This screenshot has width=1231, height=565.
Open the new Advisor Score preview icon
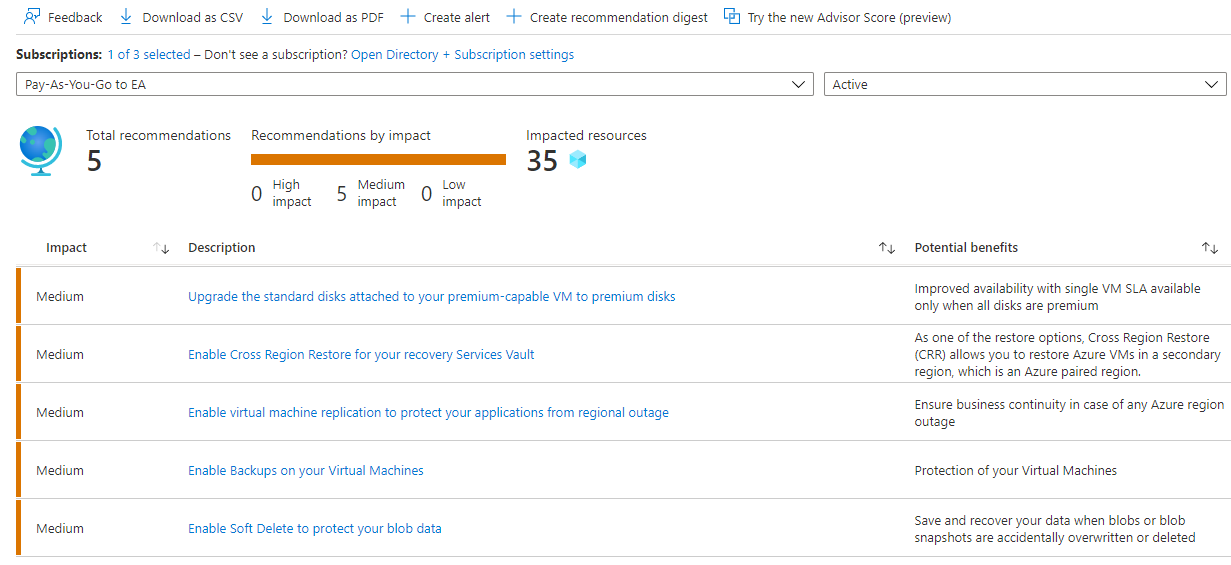(732, 17)
